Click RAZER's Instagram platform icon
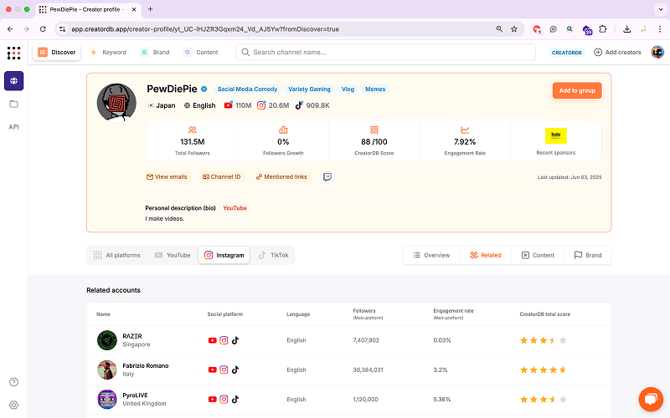670x418 pixels. click(x=223, y=340)
